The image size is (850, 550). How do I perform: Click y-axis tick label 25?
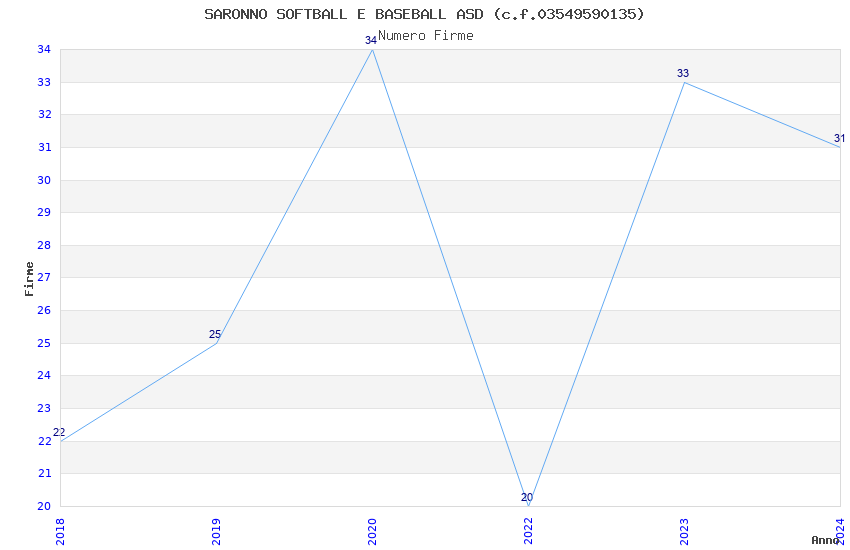[44, 344]
